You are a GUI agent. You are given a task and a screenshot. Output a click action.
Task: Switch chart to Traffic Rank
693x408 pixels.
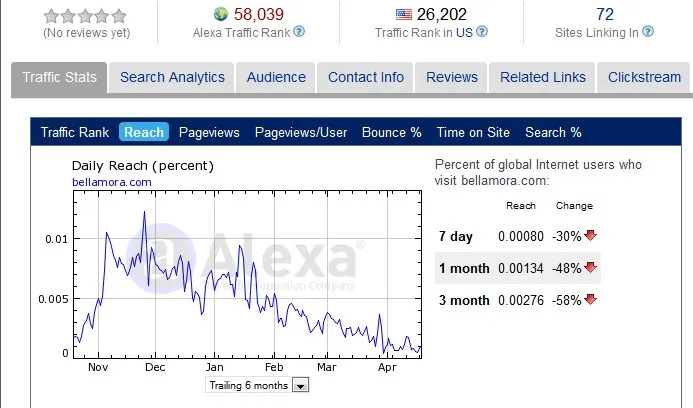pyautogui.click(x=75, y=132)
